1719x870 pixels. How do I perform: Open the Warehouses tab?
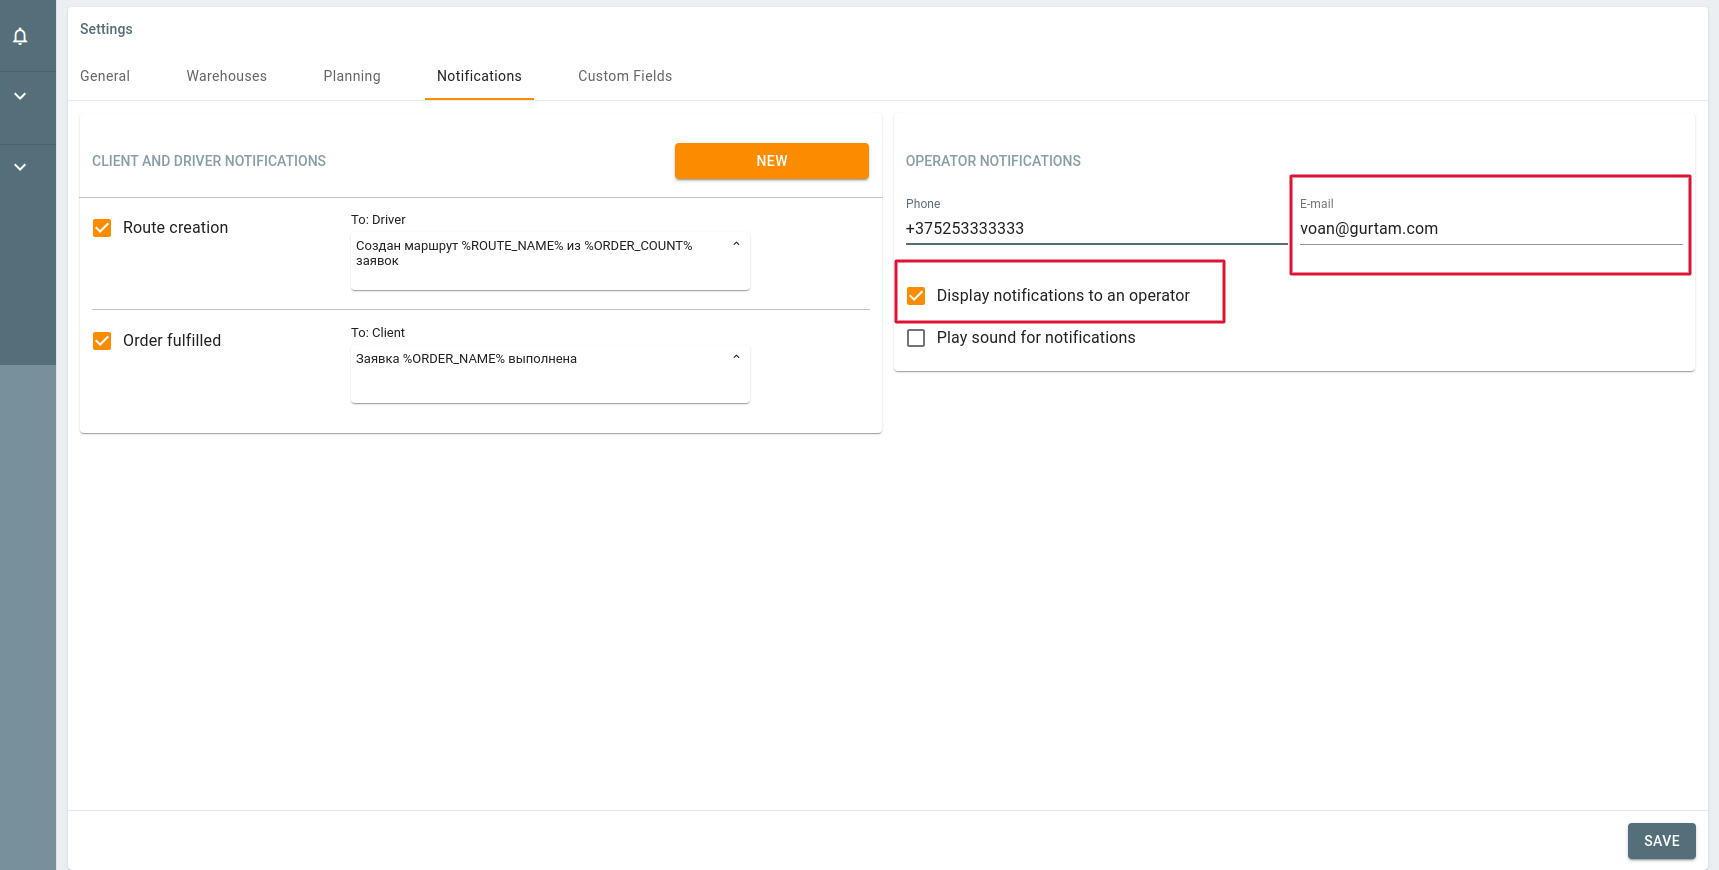coord(227,76)
